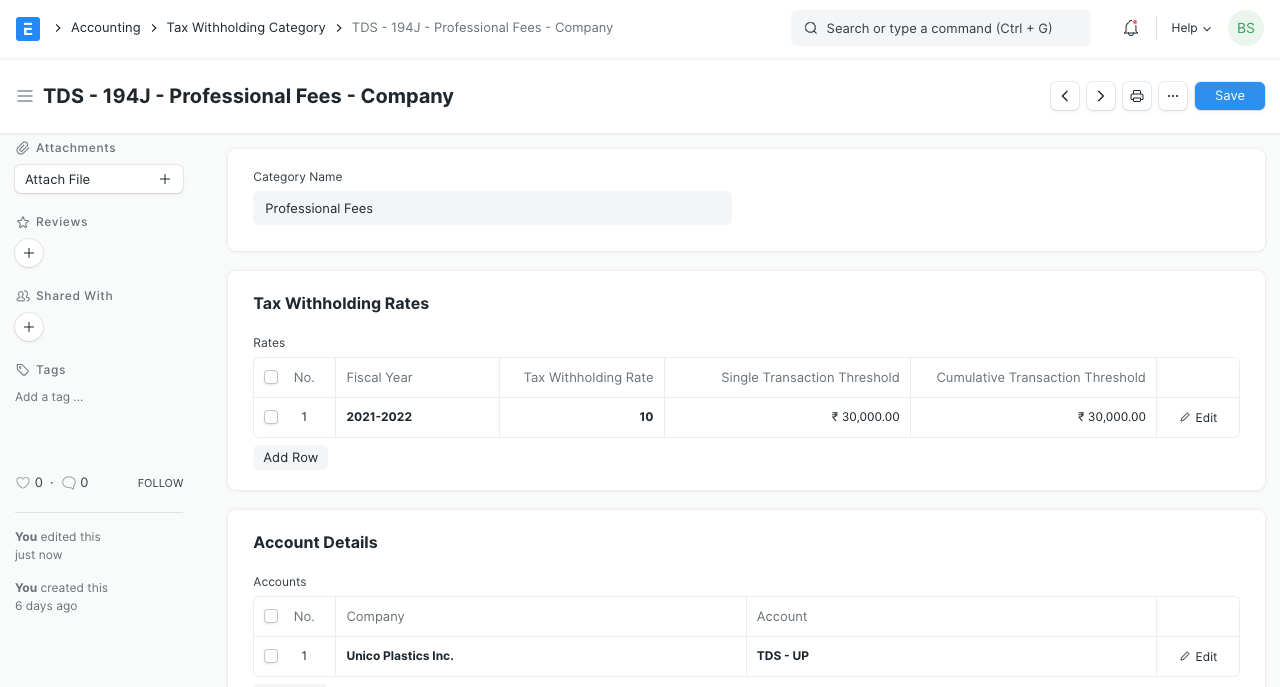Expand the Help dropdown menu
The height and width of the screenshot is (687, 1280).
click(x=1191, y=28)
